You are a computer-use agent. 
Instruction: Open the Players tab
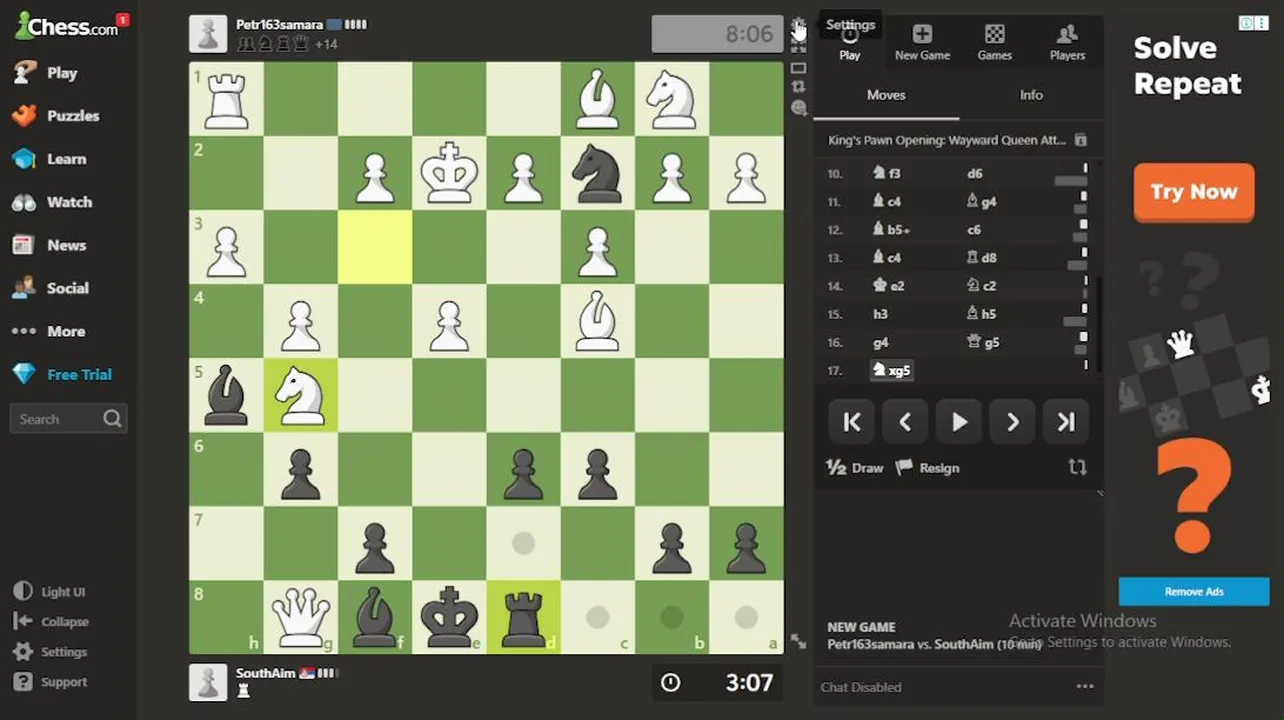(x=1067, y=42)
